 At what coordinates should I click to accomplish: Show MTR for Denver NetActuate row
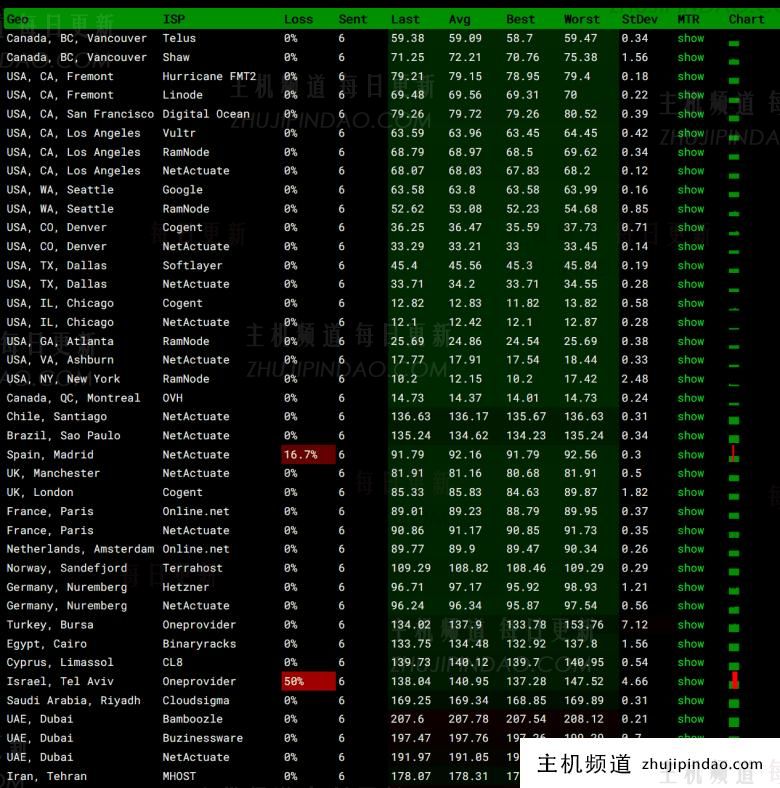(691, 247)
